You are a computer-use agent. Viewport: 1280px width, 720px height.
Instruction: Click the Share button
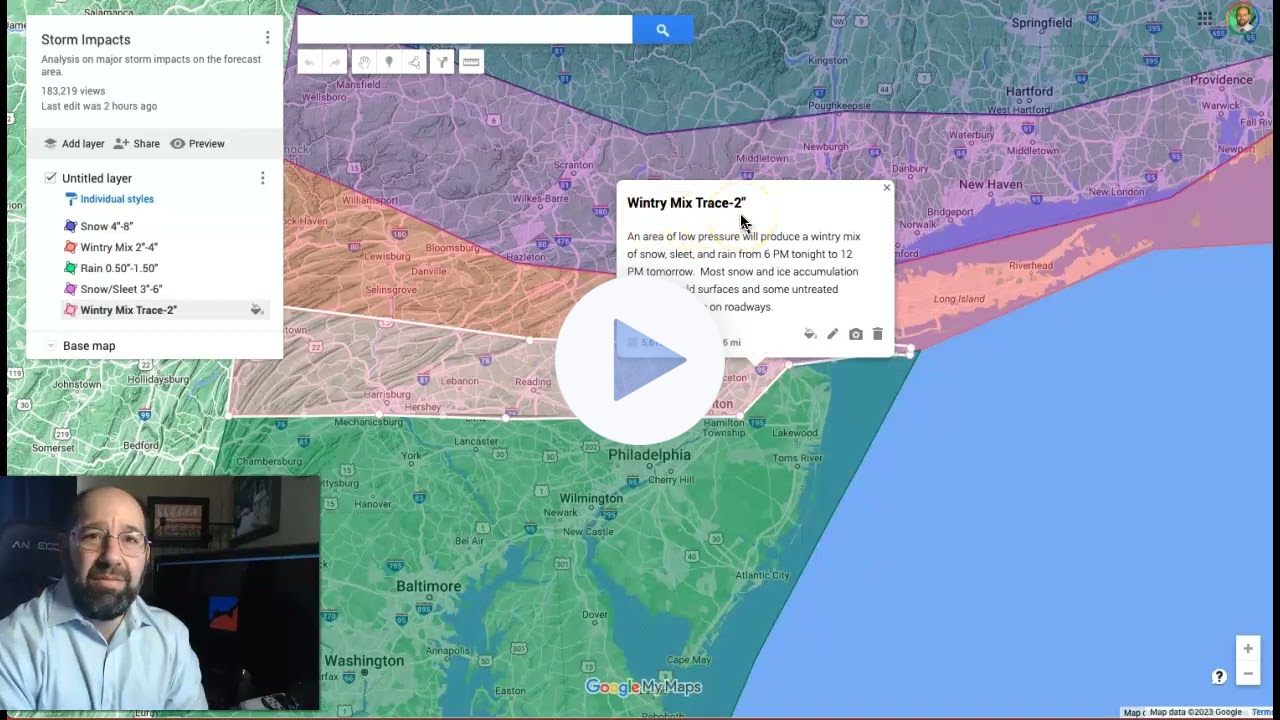tap(136, 144)
